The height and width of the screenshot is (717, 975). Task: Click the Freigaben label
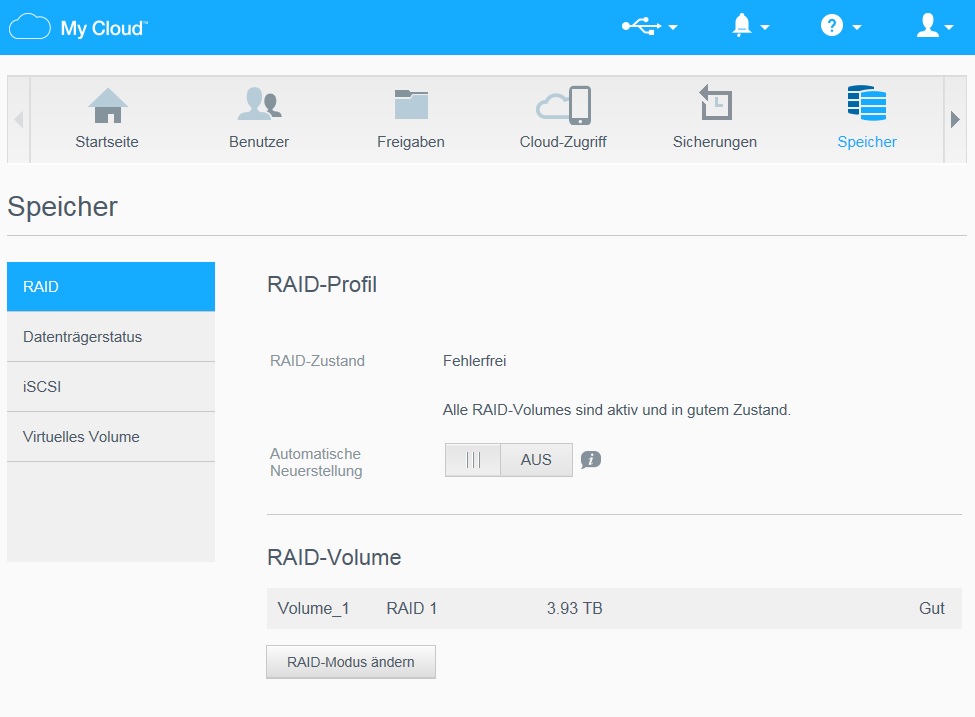(410, 142)
